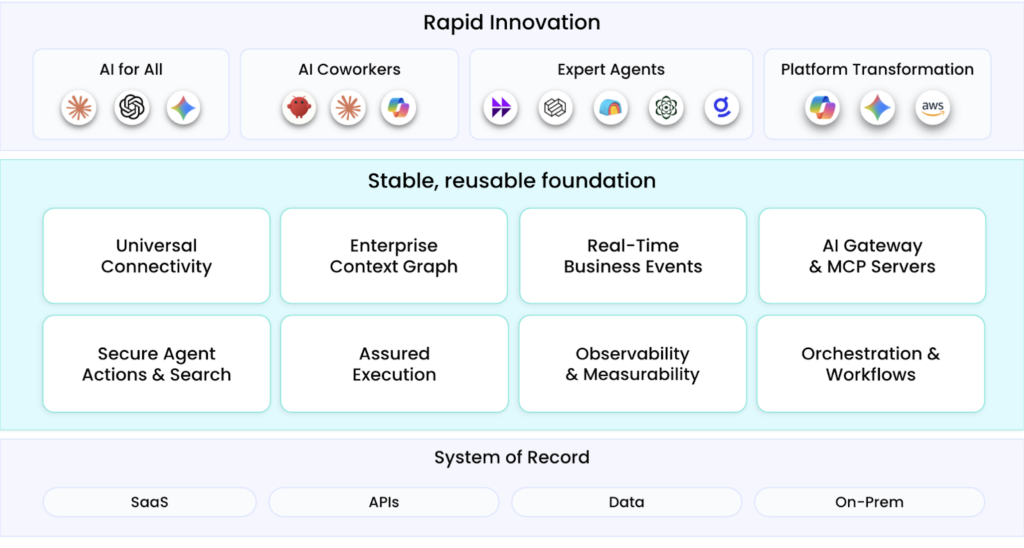The width and height of the screenshot is (1024, 548).
Task: Click the Orchestration & Workflows card
Action: (x=871, y=364)
